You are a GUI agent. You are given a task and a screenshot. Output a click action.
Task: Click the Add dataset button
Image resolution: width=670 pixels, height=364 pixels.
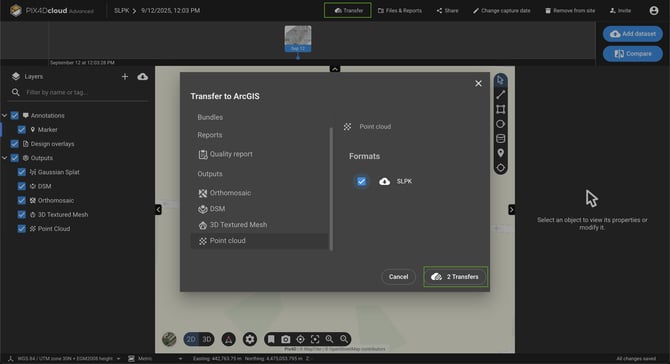coord(633,34)
